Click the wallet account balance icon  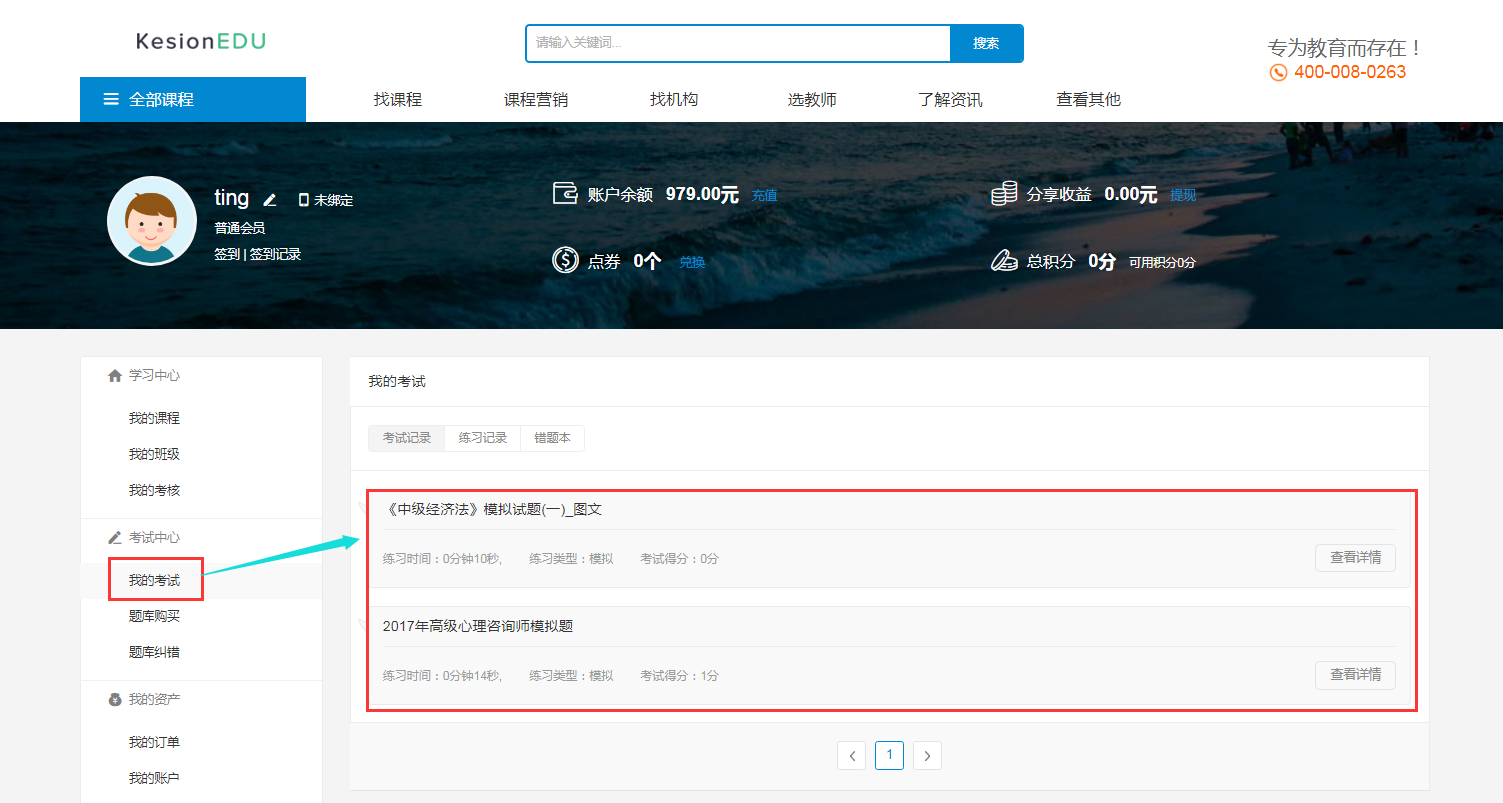click(565, 193)
